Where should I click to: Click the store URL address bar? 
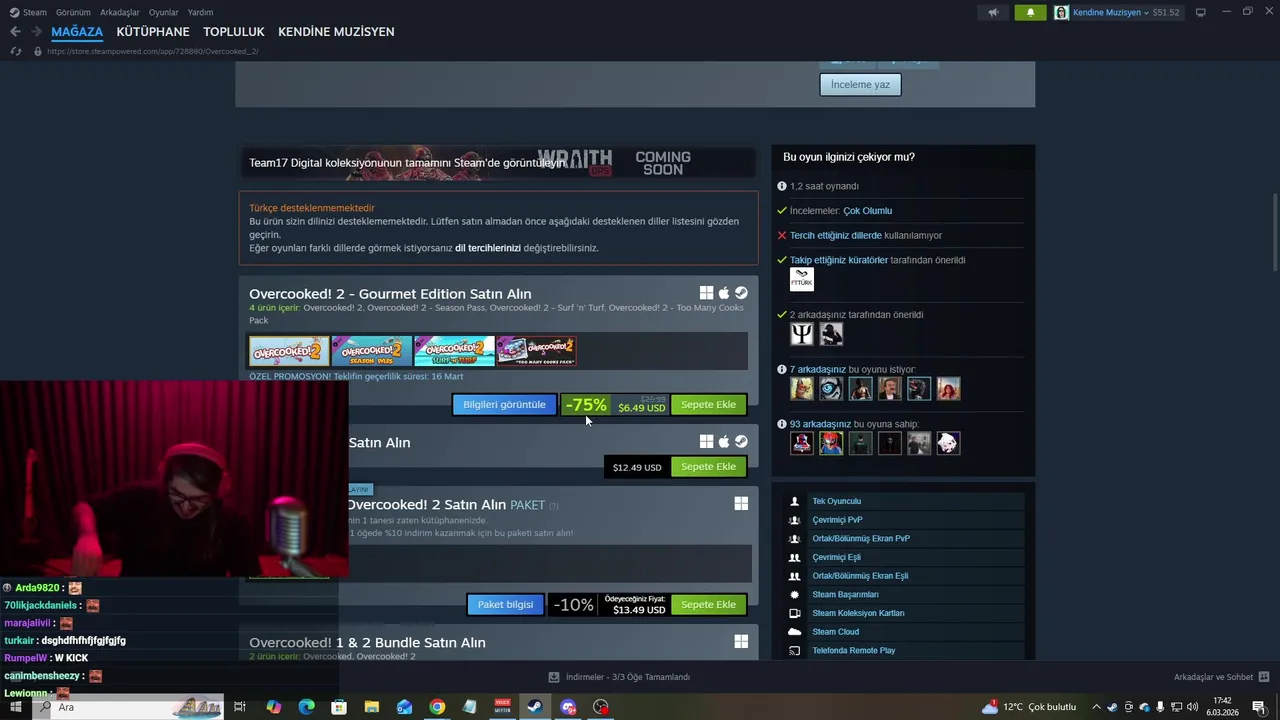(x=152, y=51)
